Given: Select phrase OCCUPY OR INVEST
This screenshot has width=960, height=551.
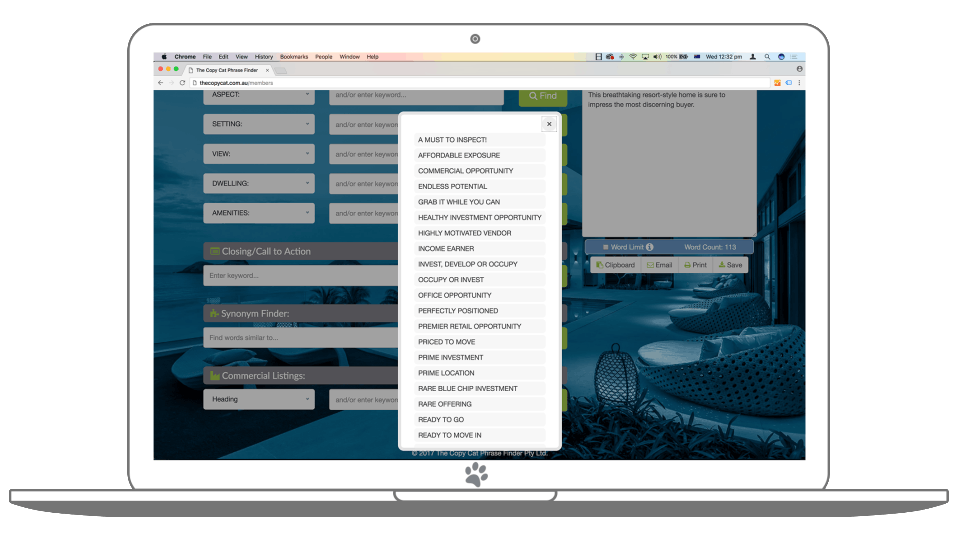Looking at the screenshot, I should (479, 280).
